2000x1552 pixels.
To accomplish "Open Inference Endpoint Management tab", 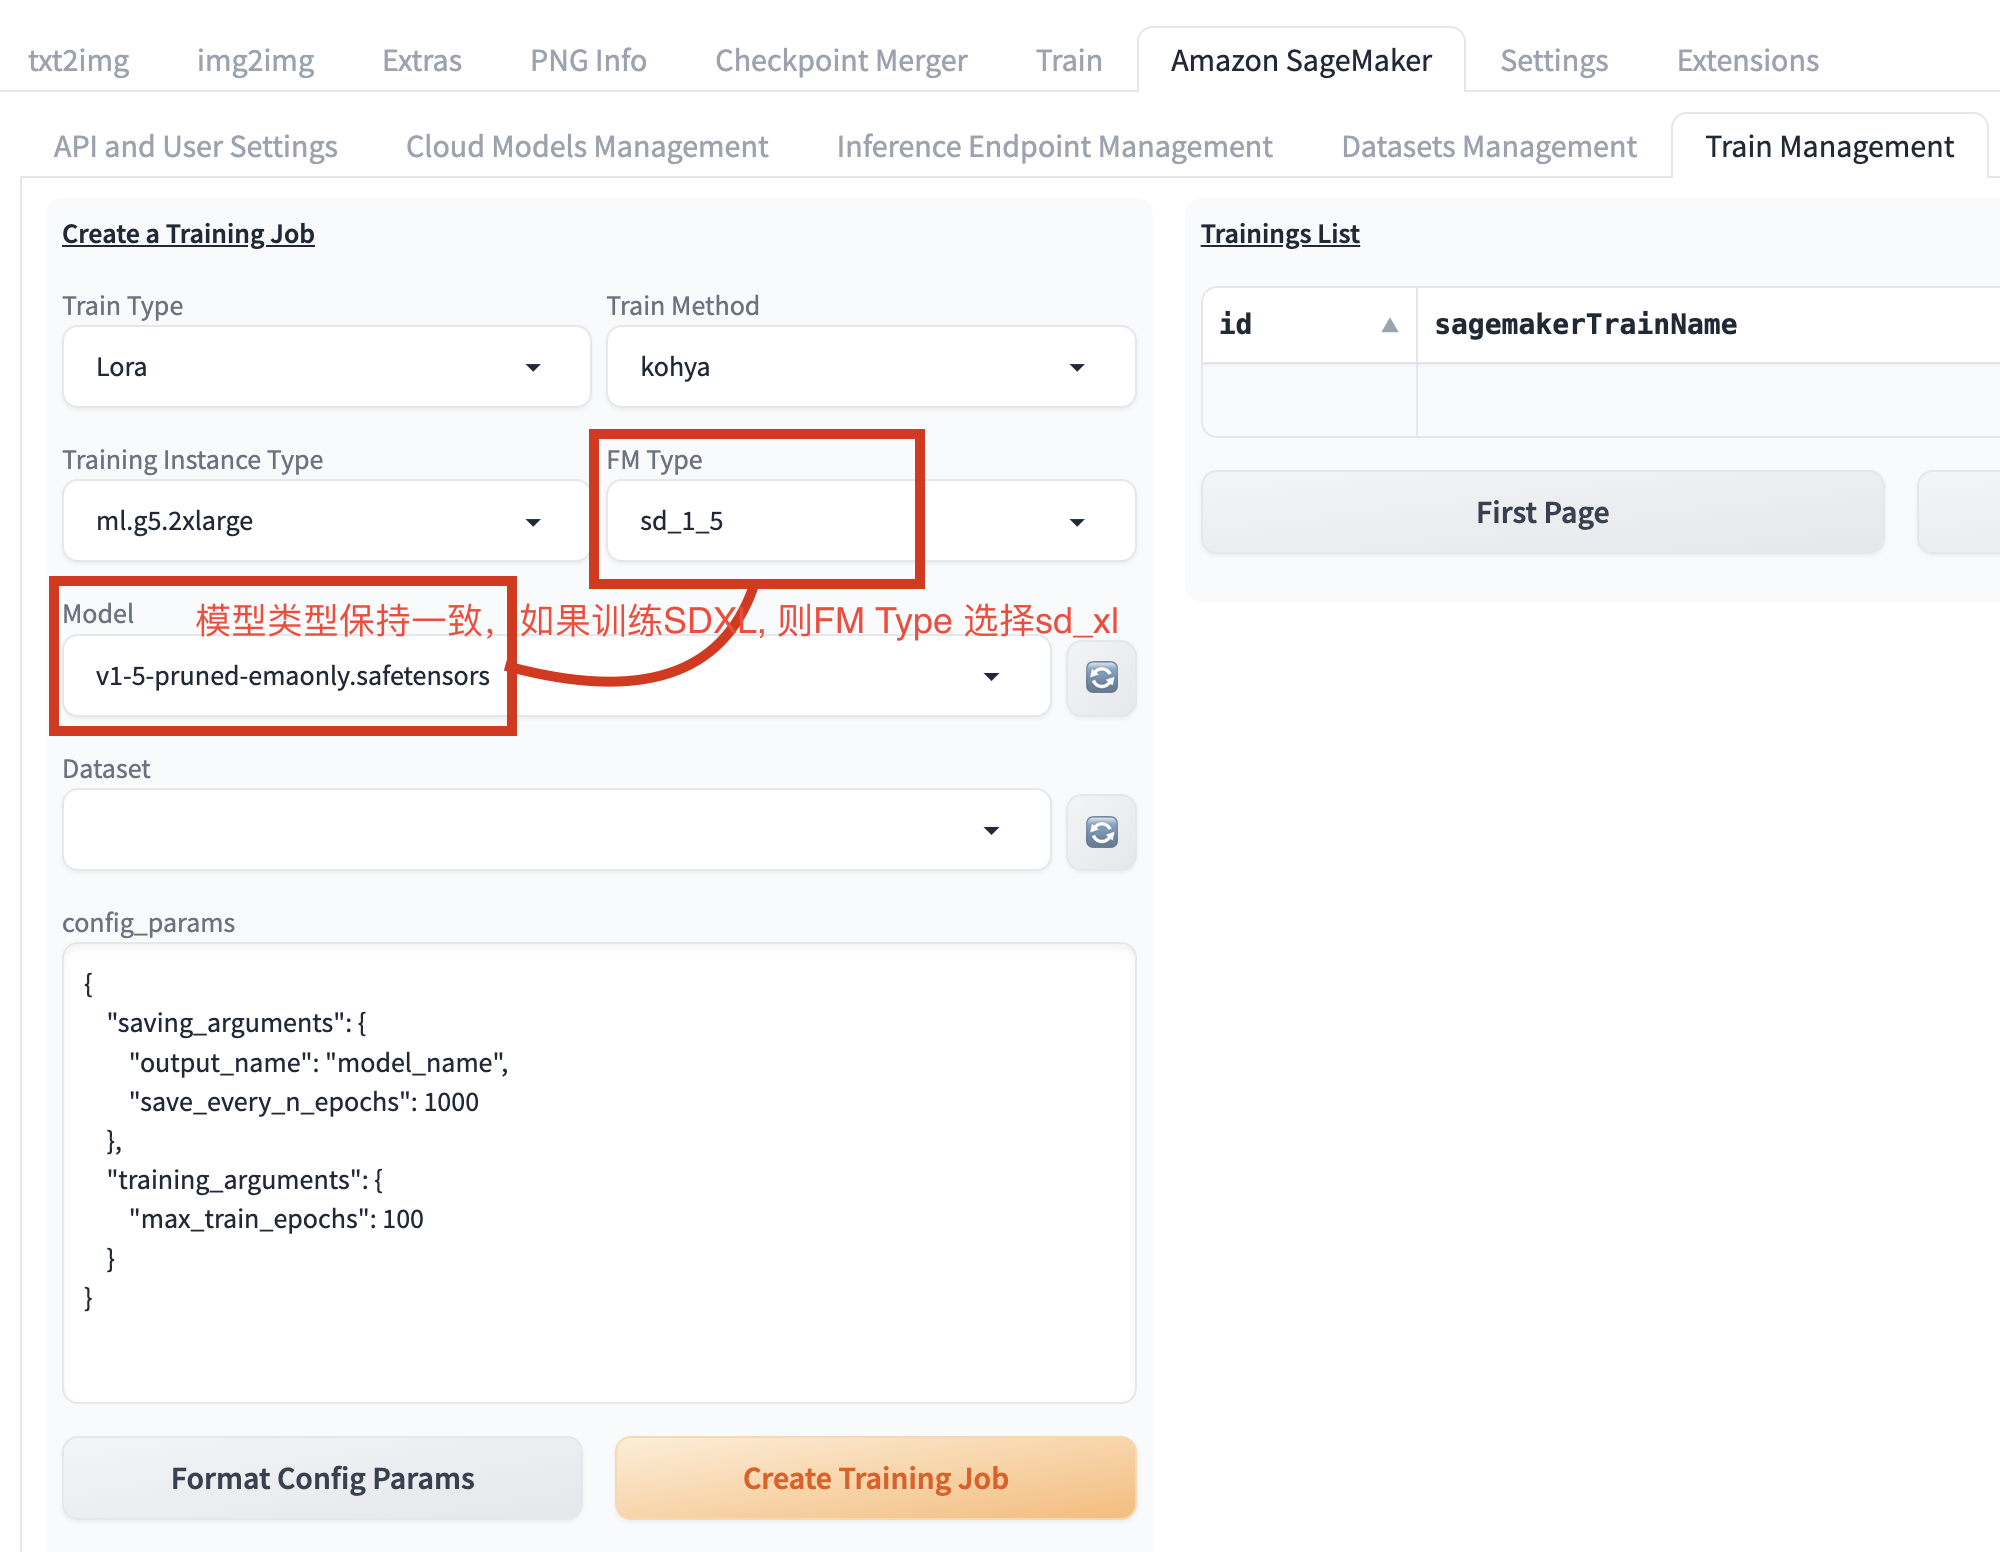I will coord(1054,147).
